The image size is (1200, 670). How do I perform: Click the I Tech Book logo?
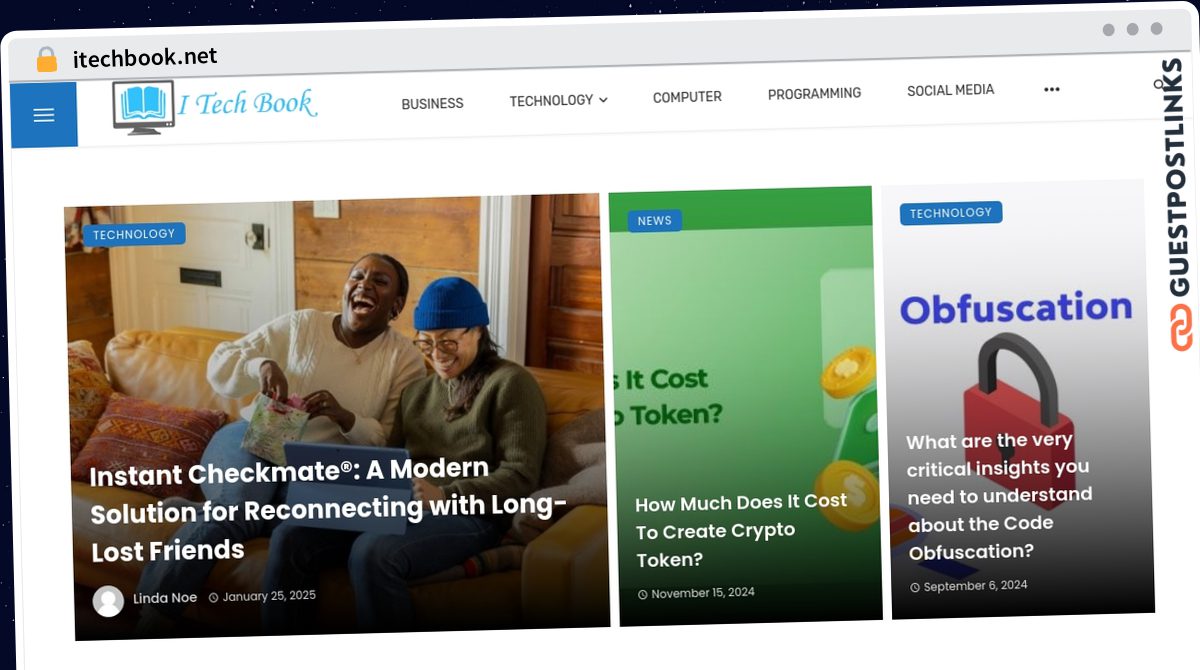(x=215, y=106)
